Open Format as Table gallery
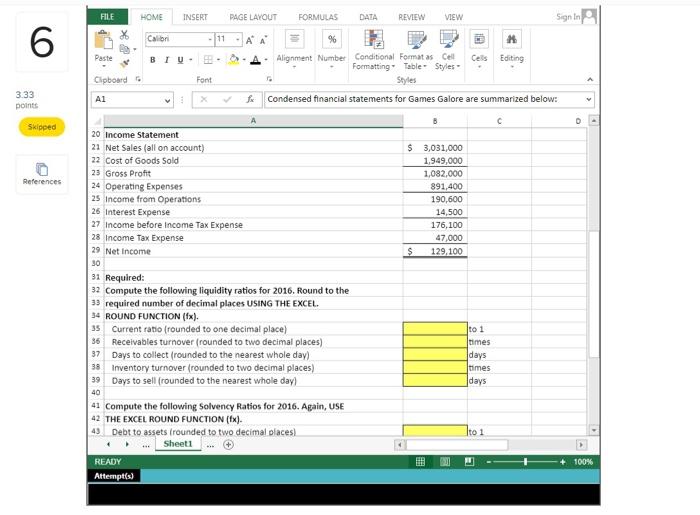This screenshot has height=515, width=700. point(416,50)
